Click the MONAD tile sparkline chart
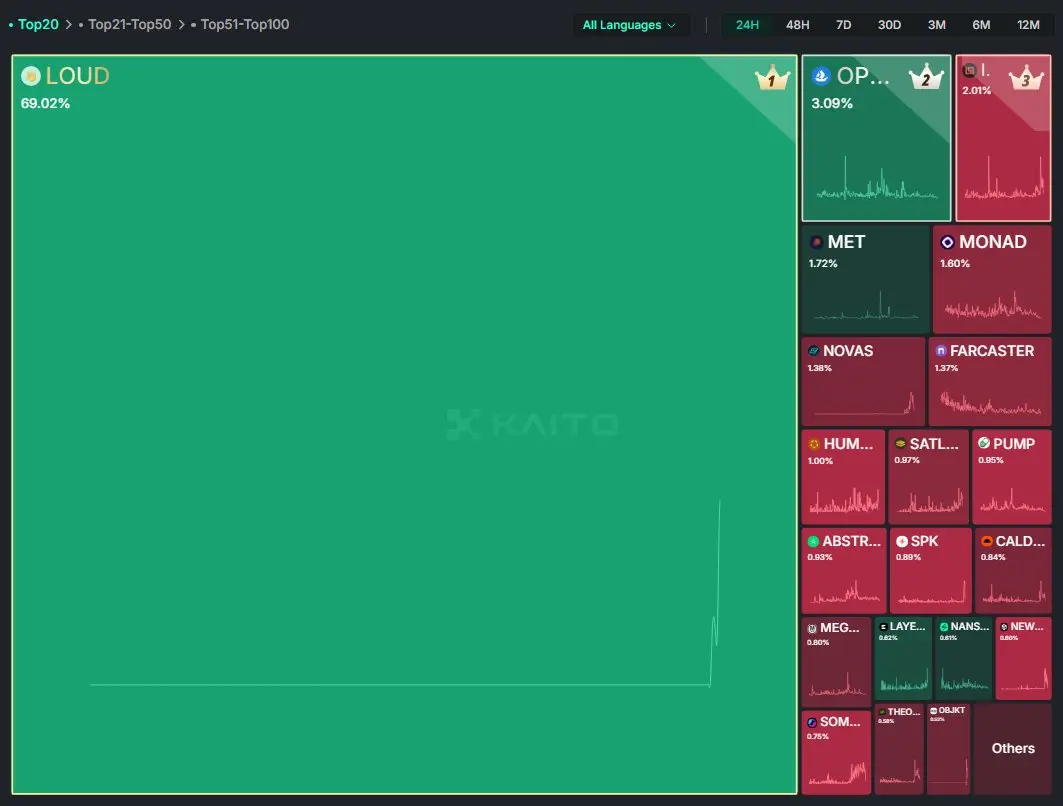The height and width of the screenshot is (806, 1063). pyautogui.click(x=992, y=305)
